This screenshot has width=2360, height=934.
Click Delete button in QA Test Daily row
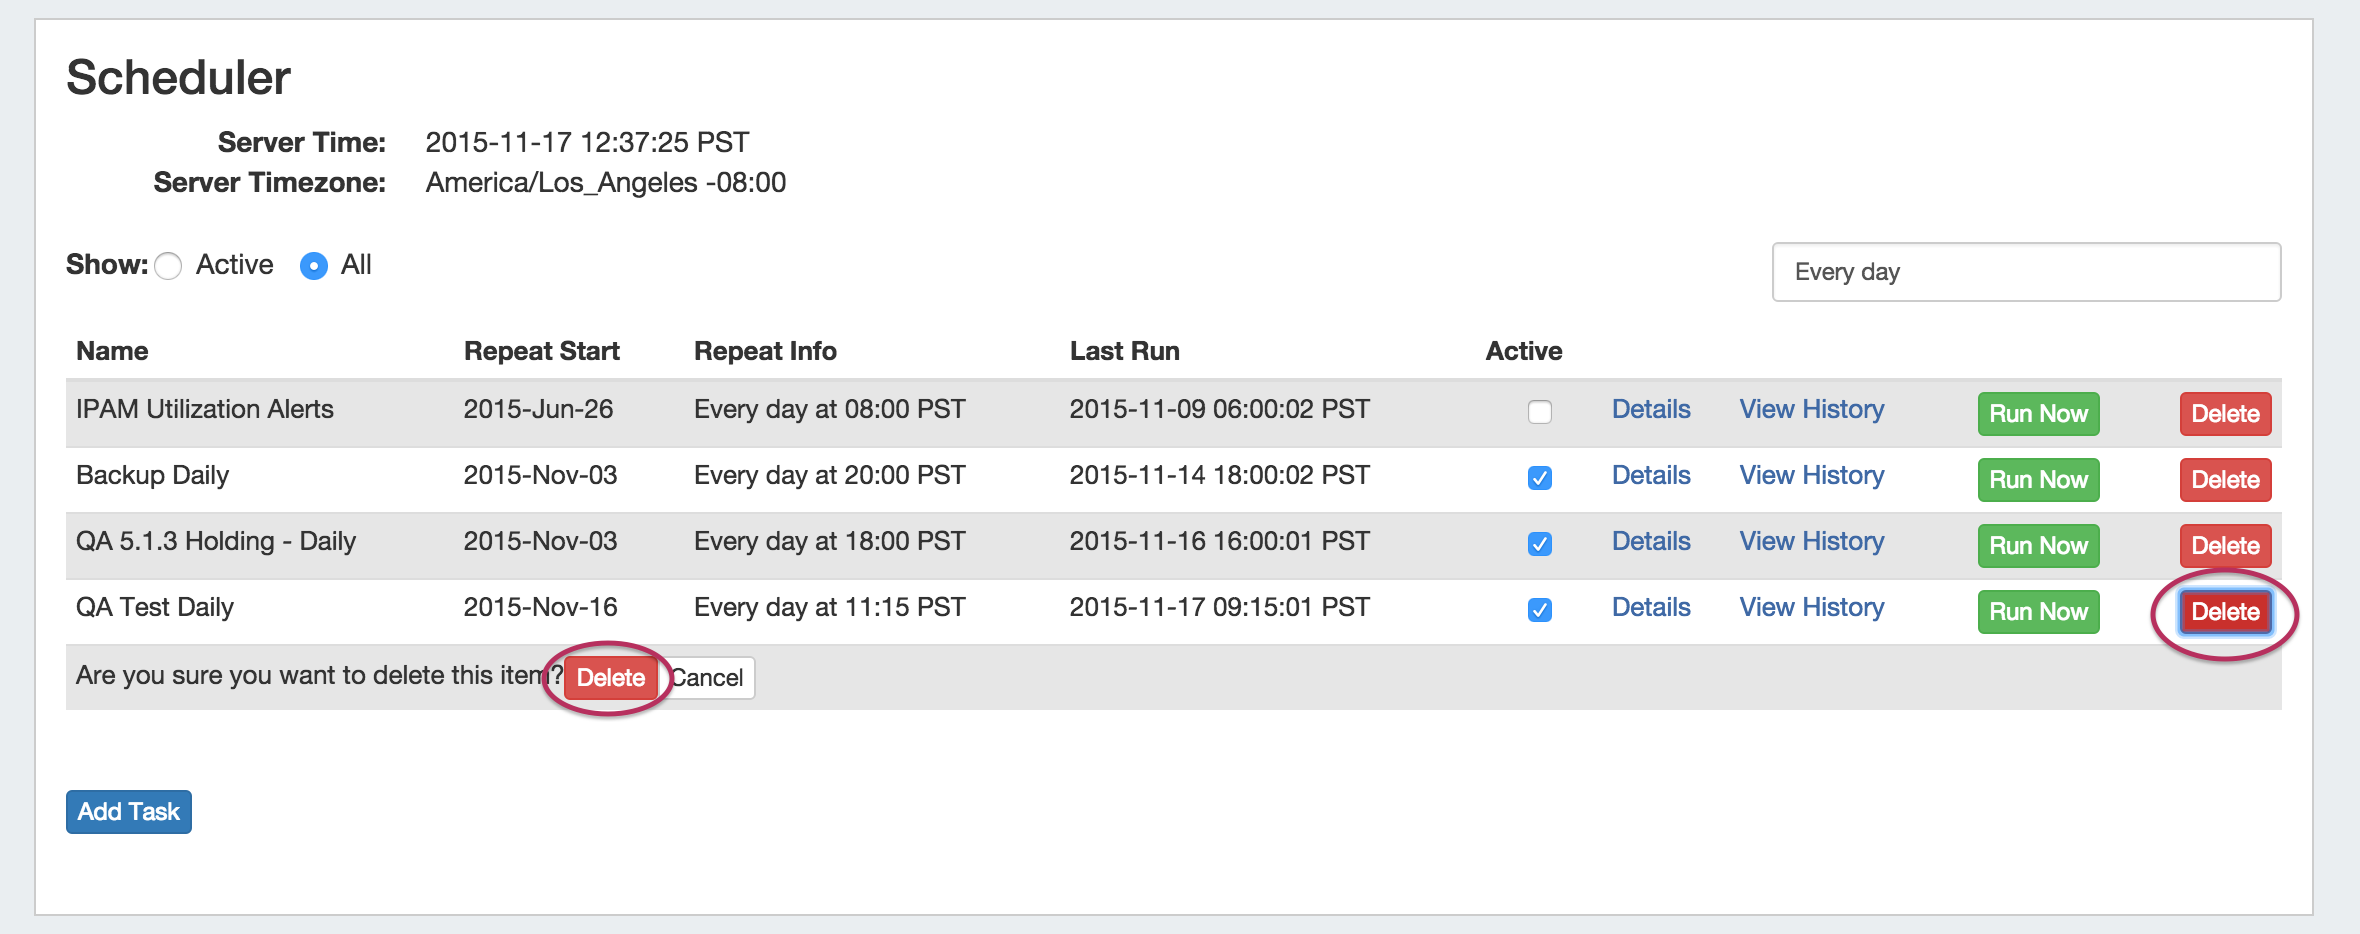click(x=2225, y=612)
